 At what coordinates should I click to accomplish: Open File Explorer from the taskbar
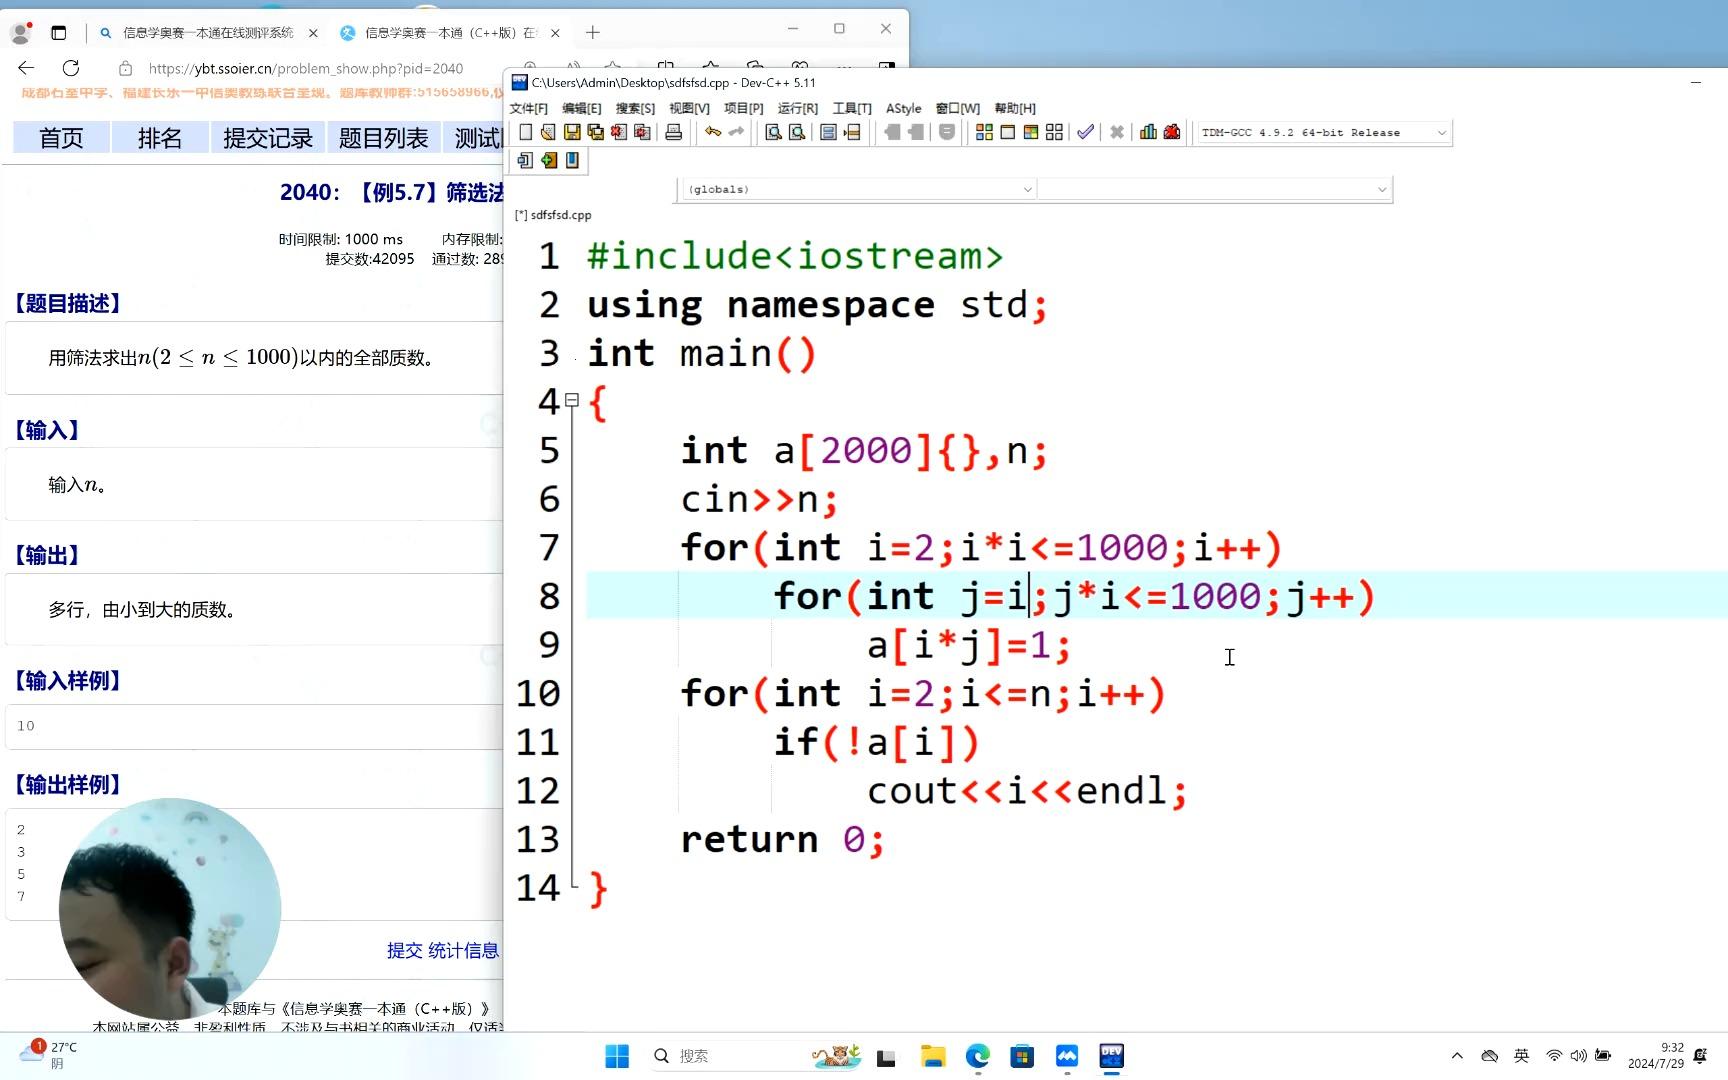[933, 1056]
